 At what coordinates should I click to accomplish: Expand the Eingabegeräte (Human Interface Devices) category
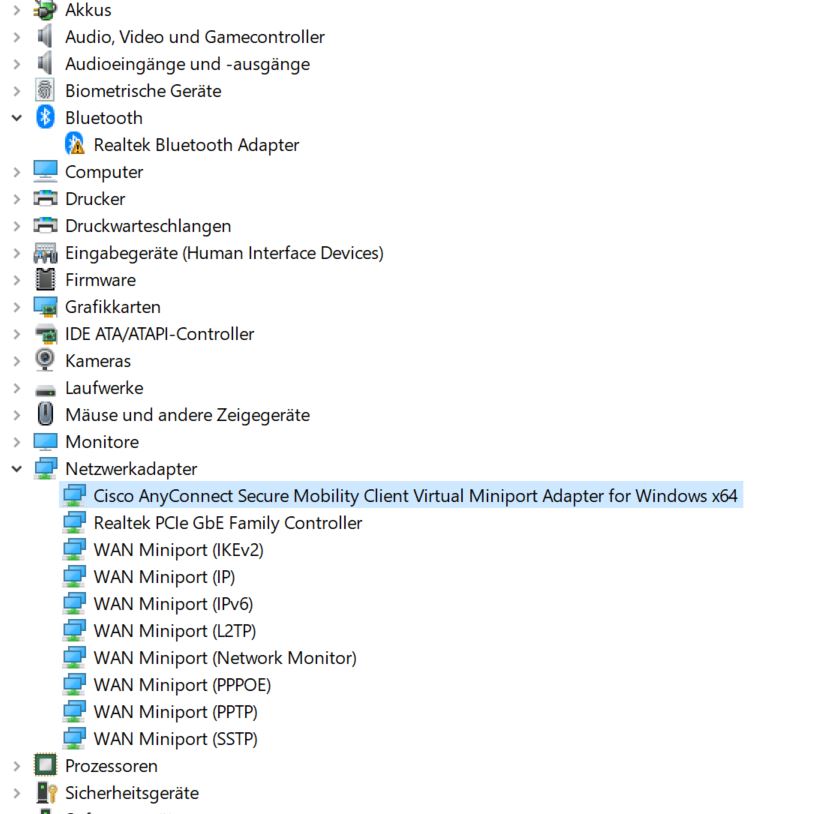(x=17, y=253)
